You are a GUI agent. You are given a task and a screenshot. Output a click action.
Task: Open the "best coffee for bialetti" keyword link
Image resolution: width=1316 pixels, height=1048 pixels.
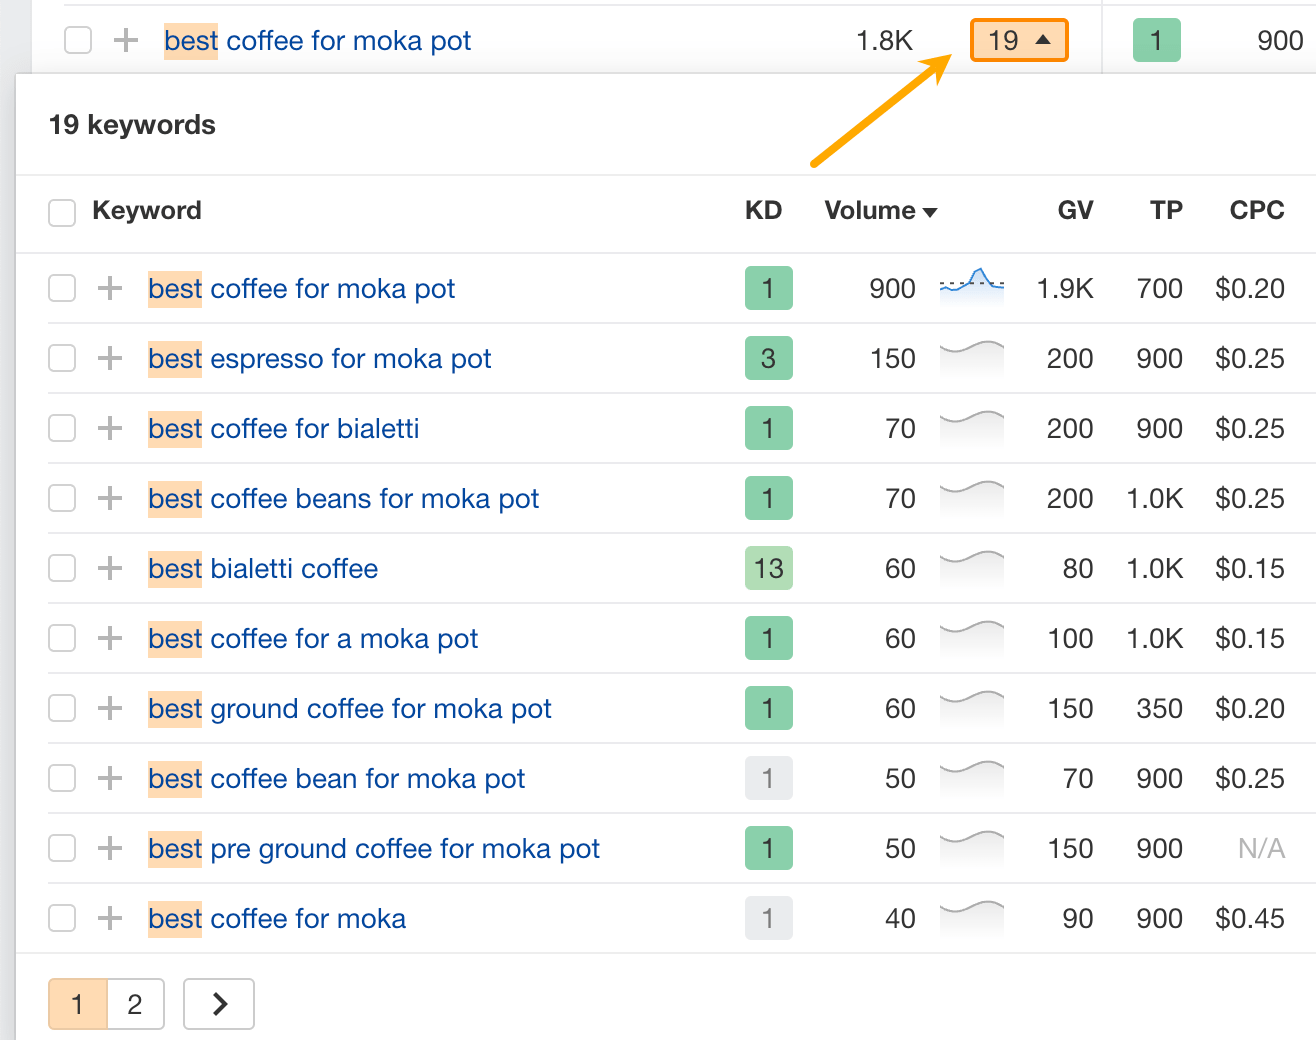coord(283,428)
